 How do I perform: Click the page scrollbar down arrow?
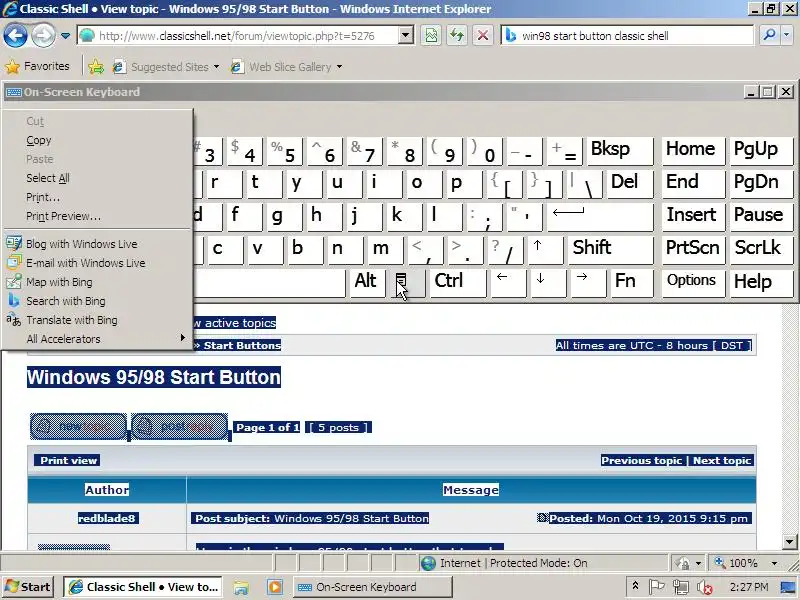789,542
